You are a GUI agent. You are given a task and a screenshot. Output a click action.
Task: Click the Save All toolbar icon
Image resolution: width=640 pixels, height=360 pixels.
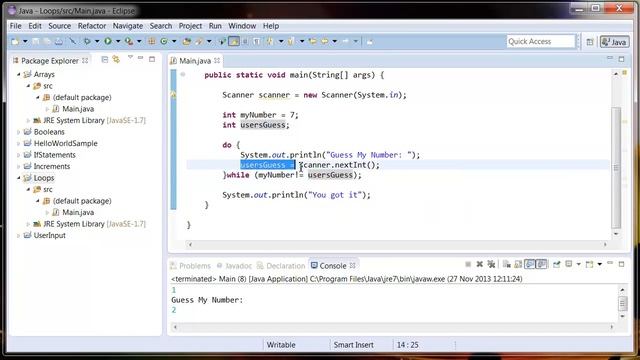click(x=47, y=42)
